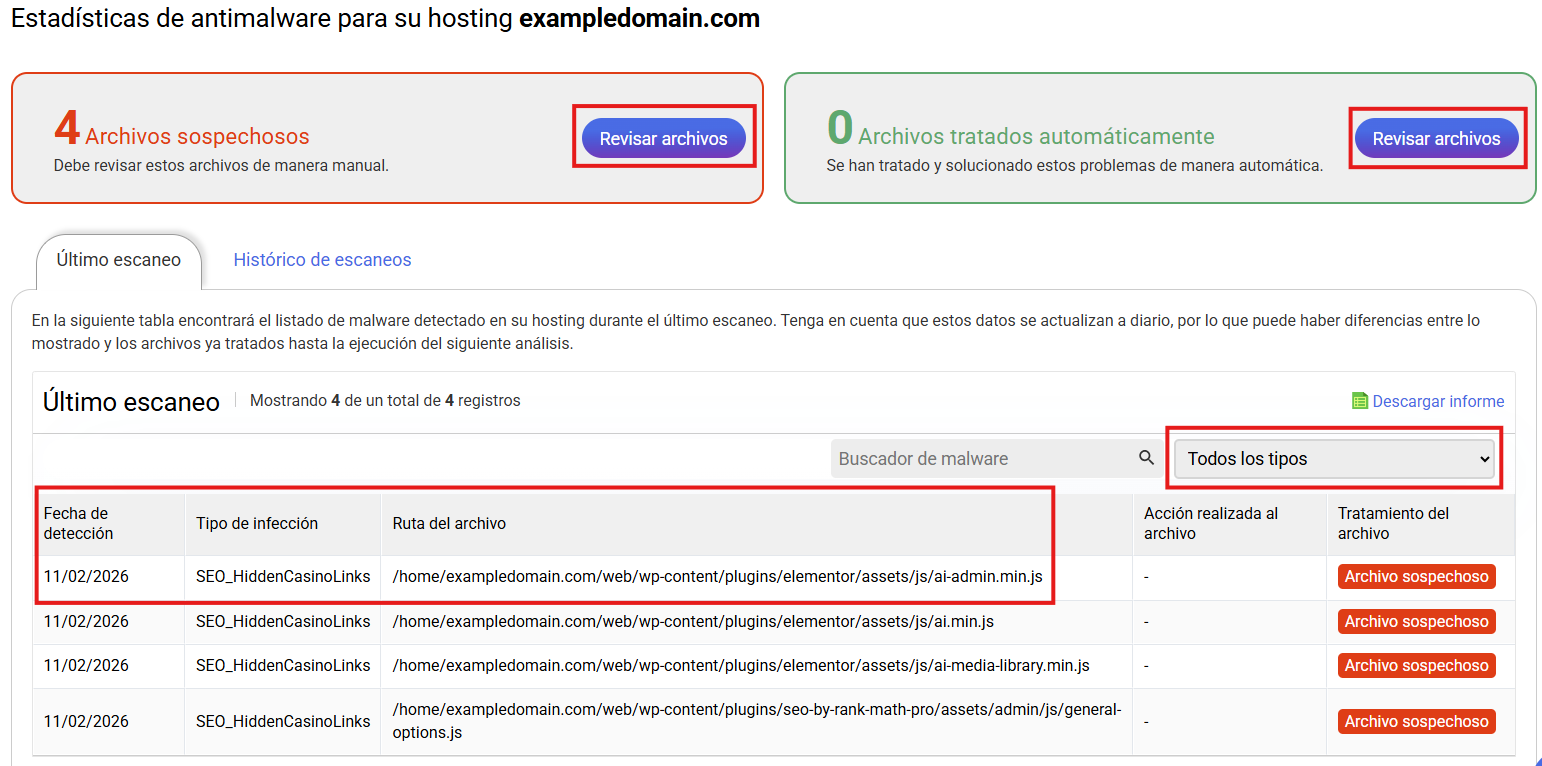The image size is (1542, 766).
Task: Select the Último escaneo tab
Action: tap(118, 260)
